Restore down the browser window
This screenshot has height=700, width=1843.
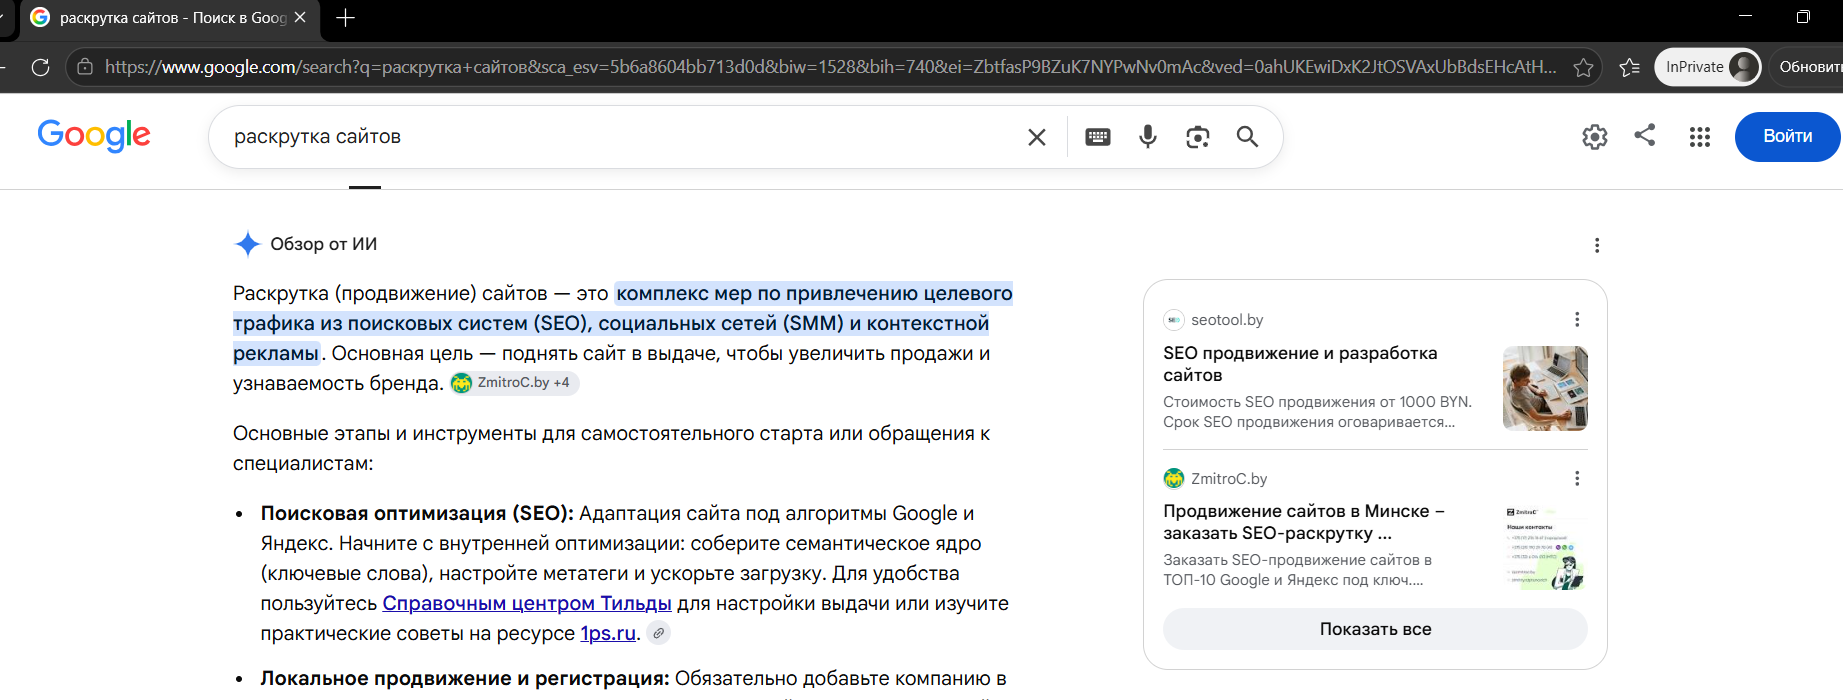pyautogui.click(x=1803, y=17)
